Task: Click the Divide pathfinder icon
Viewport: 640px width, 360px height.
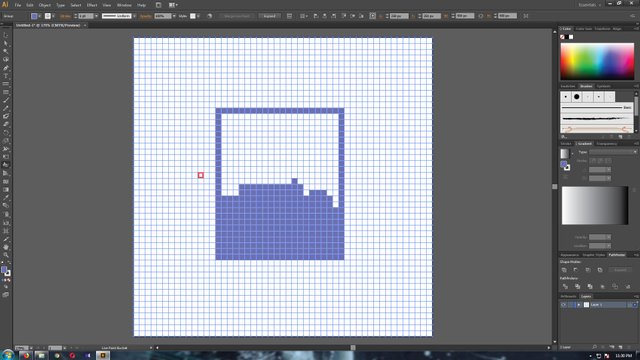Action: click(x=565, y=287)
